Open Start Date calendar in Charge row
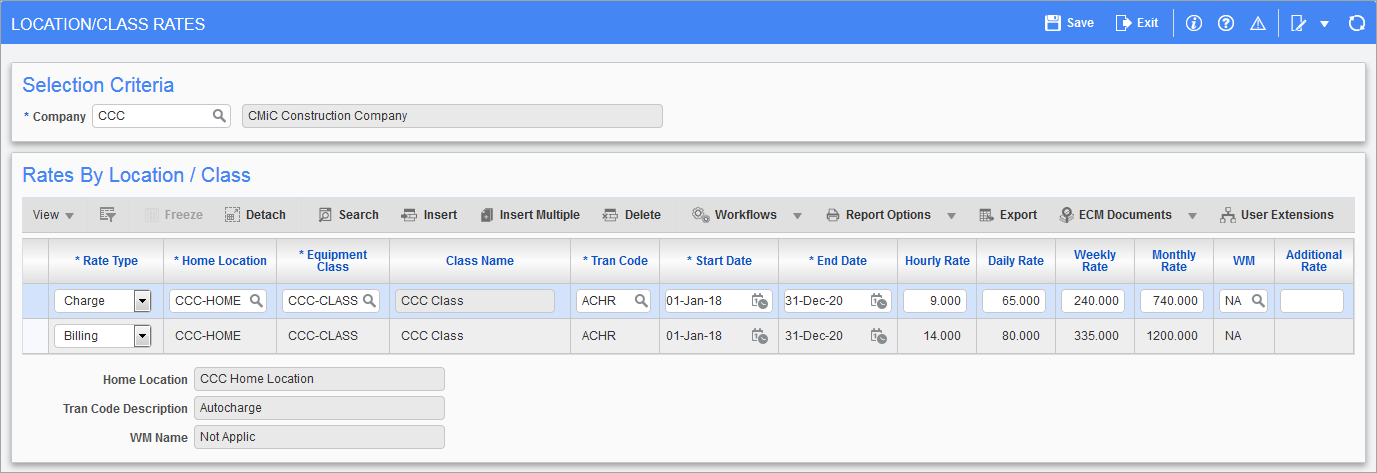The height and width of the screenshot is (473, 1377). click(x=760, y=301)
